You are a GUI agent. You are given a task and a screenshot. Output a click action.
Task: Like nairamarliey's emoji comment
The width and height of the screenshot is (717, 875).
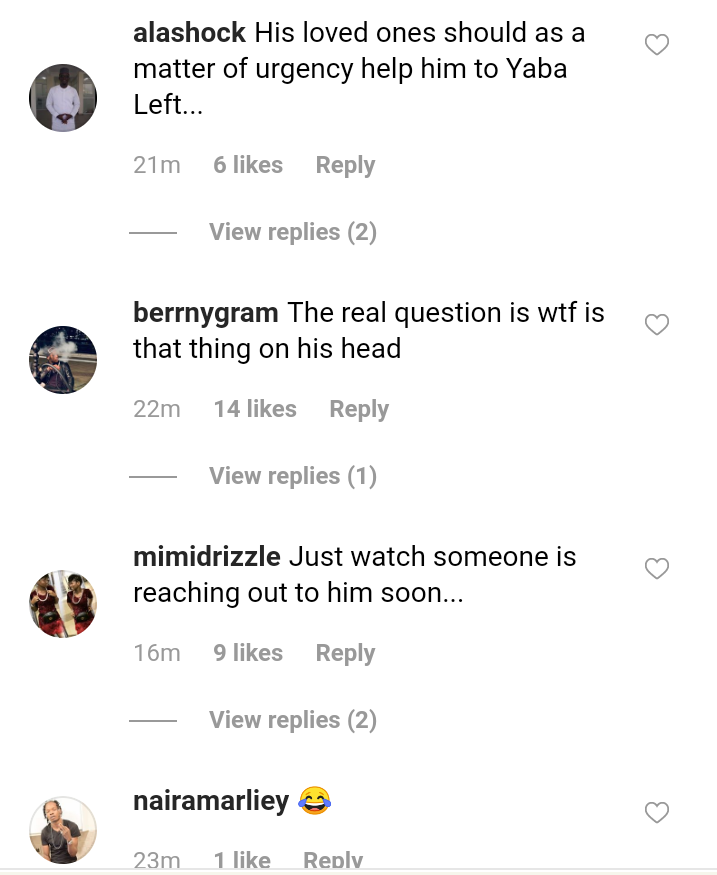point(656,813)
